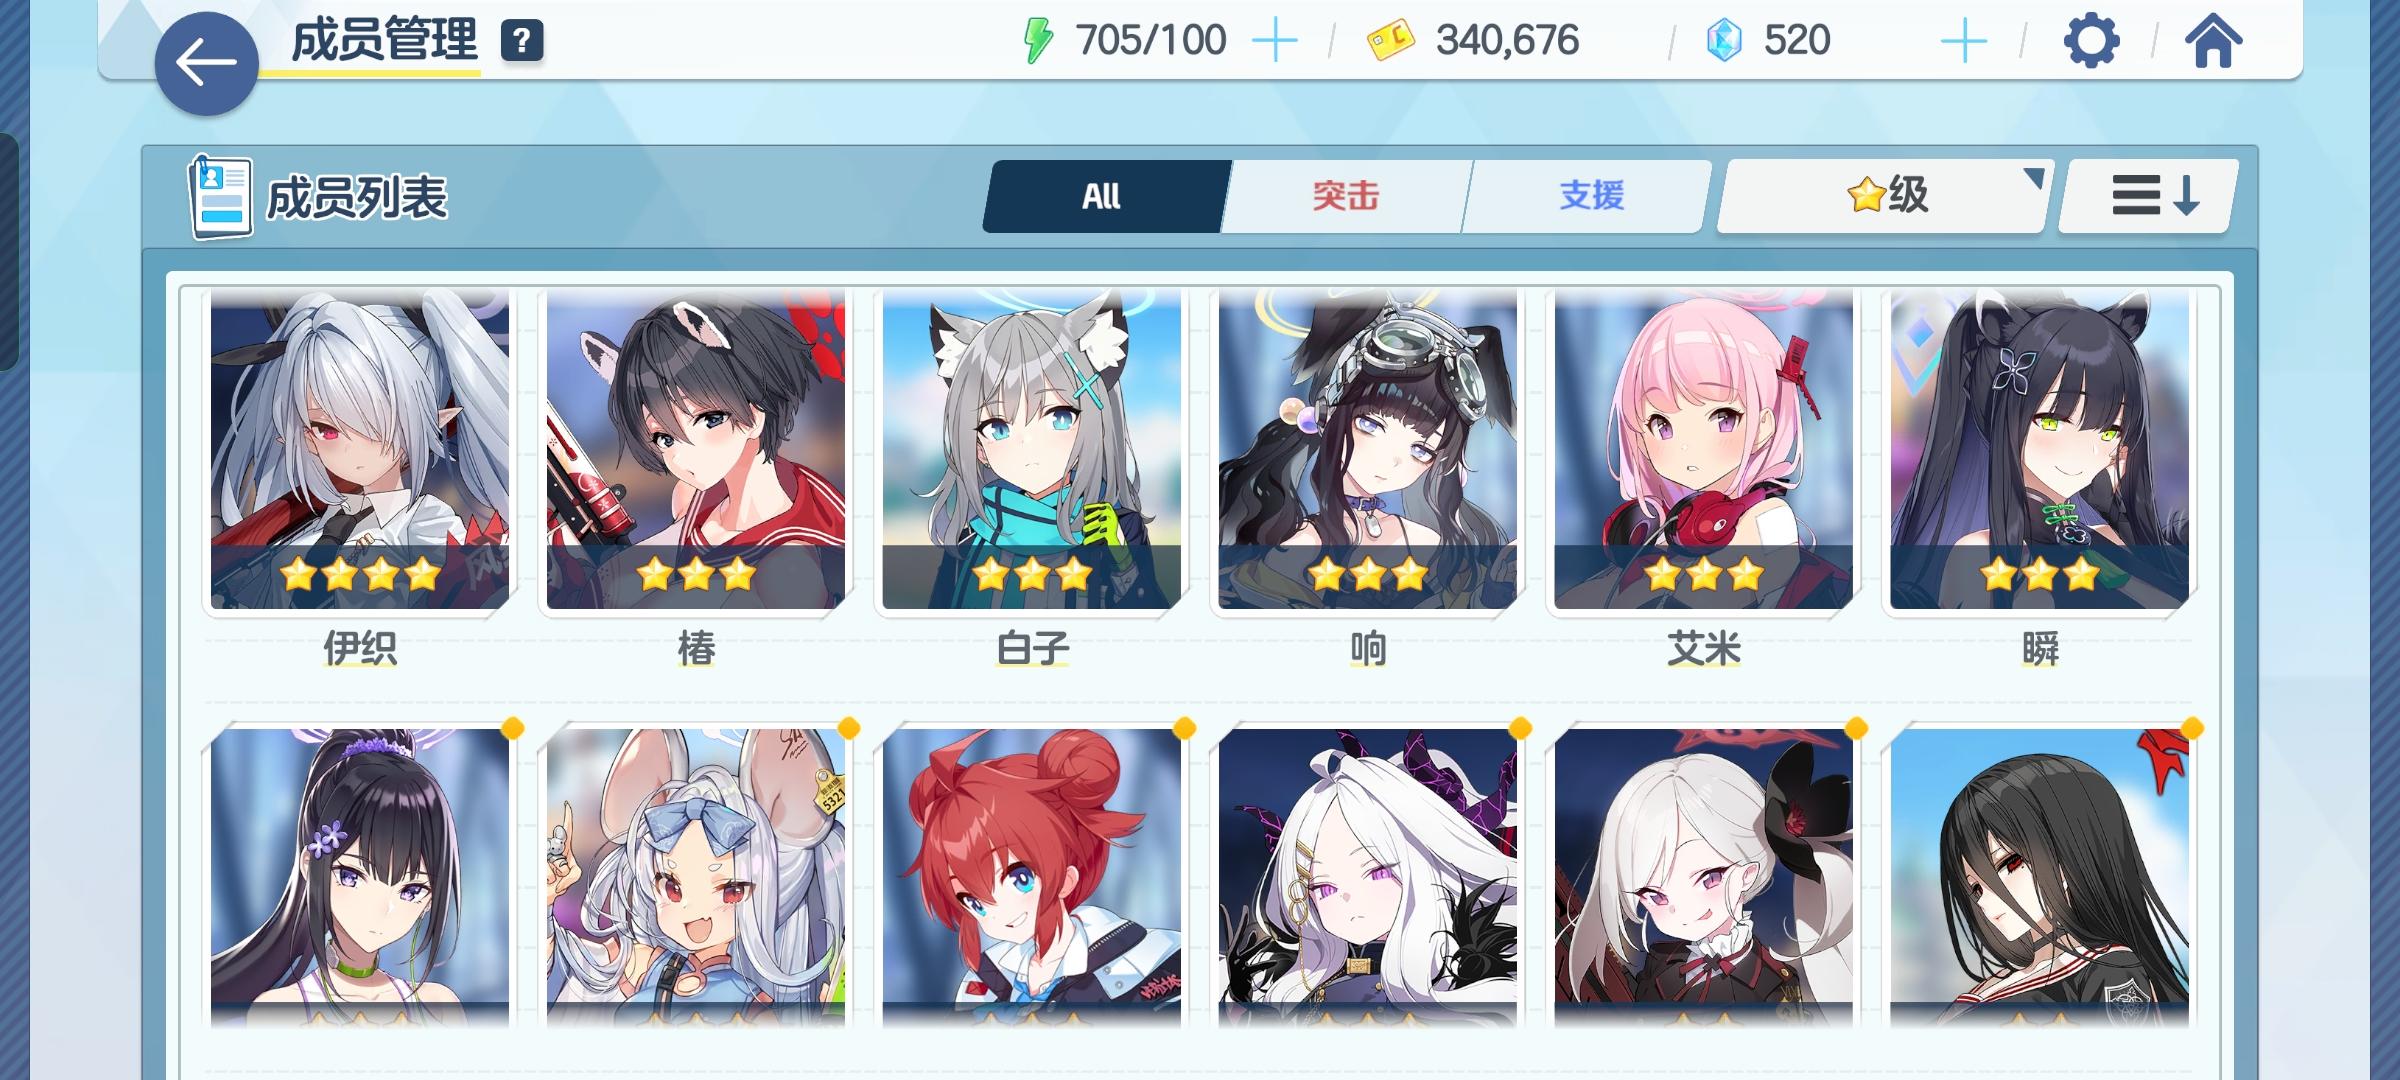Click the 成员列表 clipboard list icon
Image resolution: width=2400 pixels, height=1080 pixels.
tap(220, 198)
